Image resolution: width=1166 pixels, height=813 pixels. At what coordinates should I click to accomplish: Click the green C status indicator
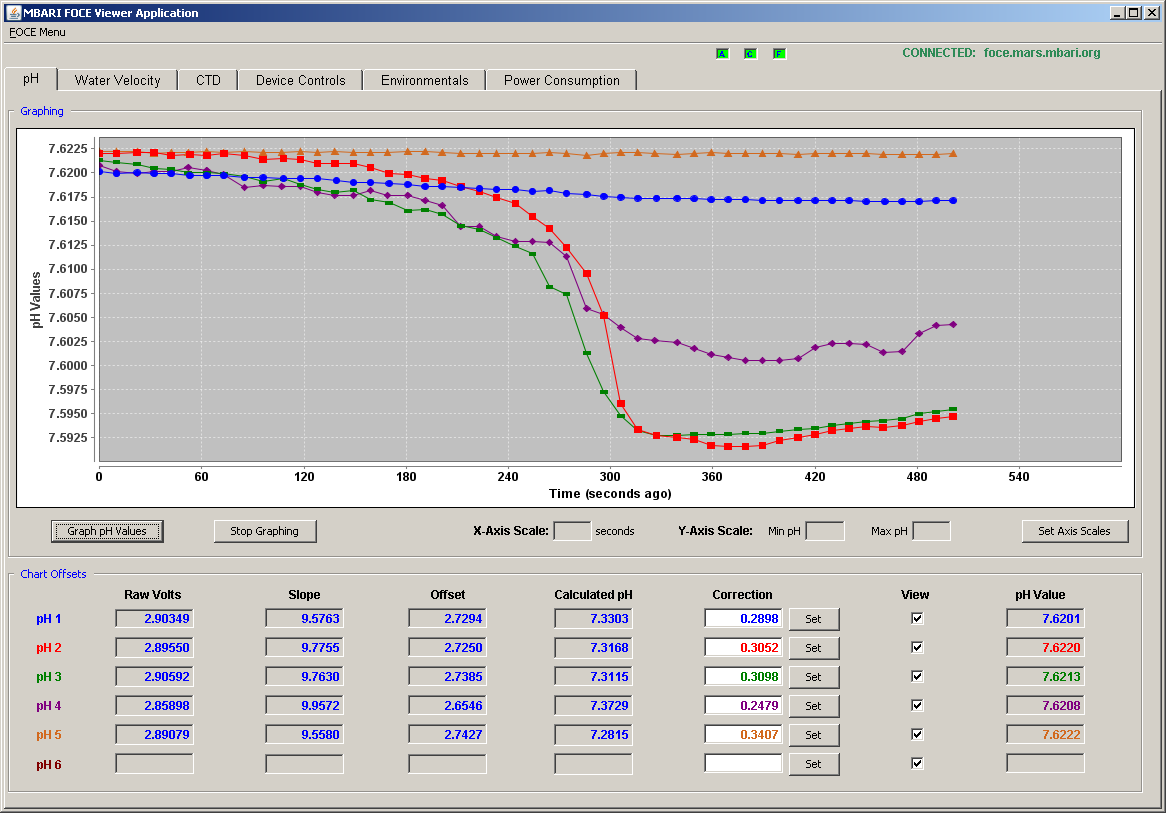point(750,54)
